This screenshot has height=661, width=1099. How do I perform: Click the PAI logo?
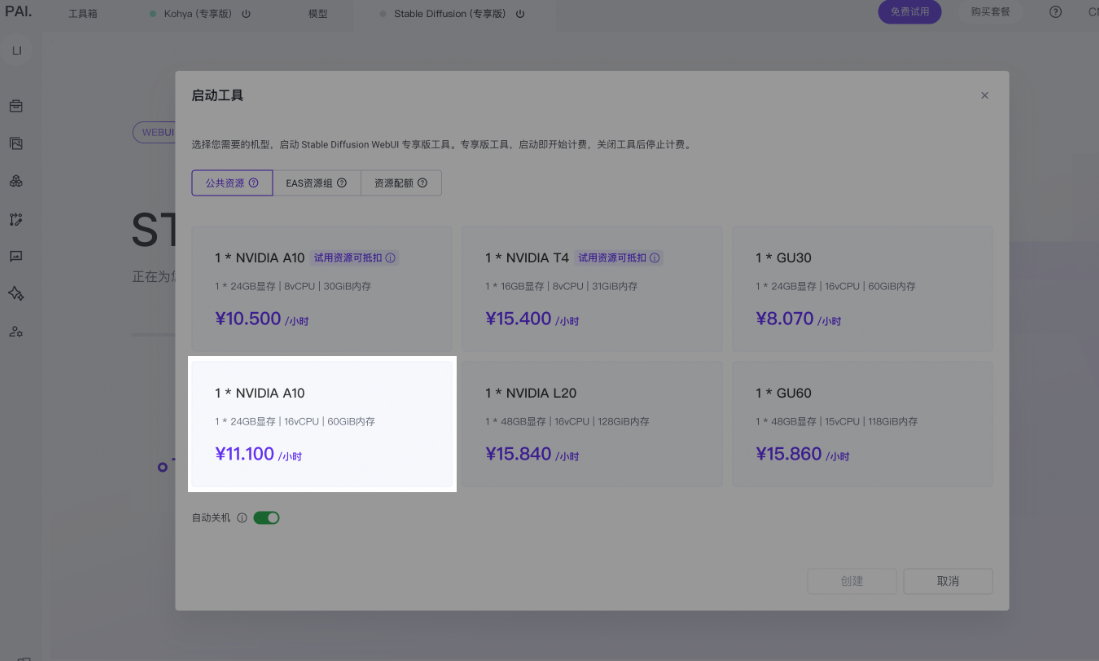[x=18, y=11]
